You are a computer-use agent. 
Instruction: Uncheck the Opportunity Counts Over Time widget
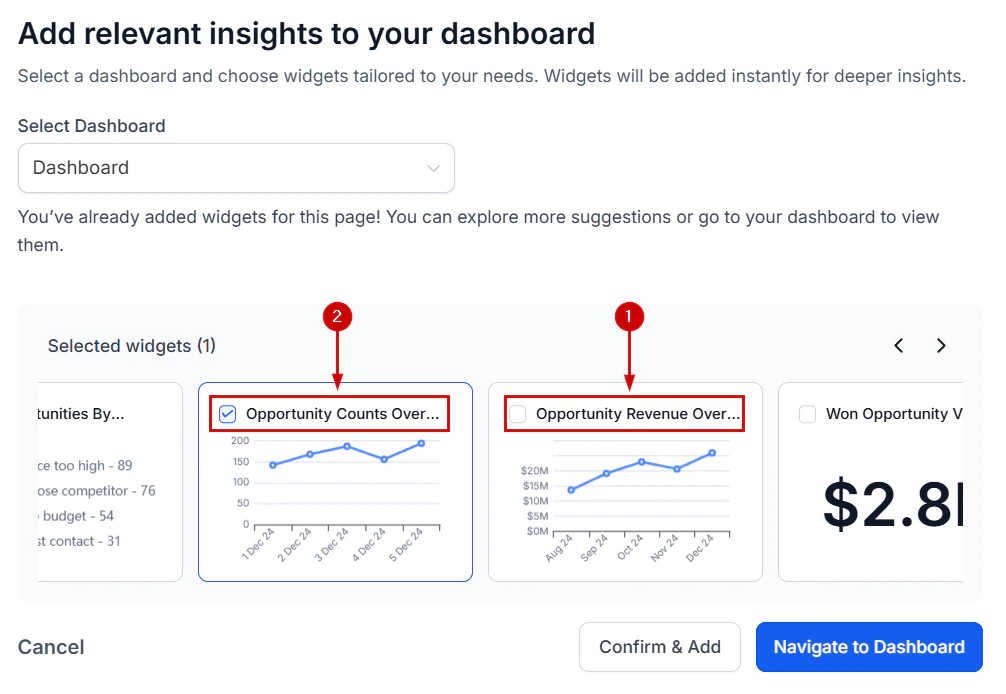[226, 413]
